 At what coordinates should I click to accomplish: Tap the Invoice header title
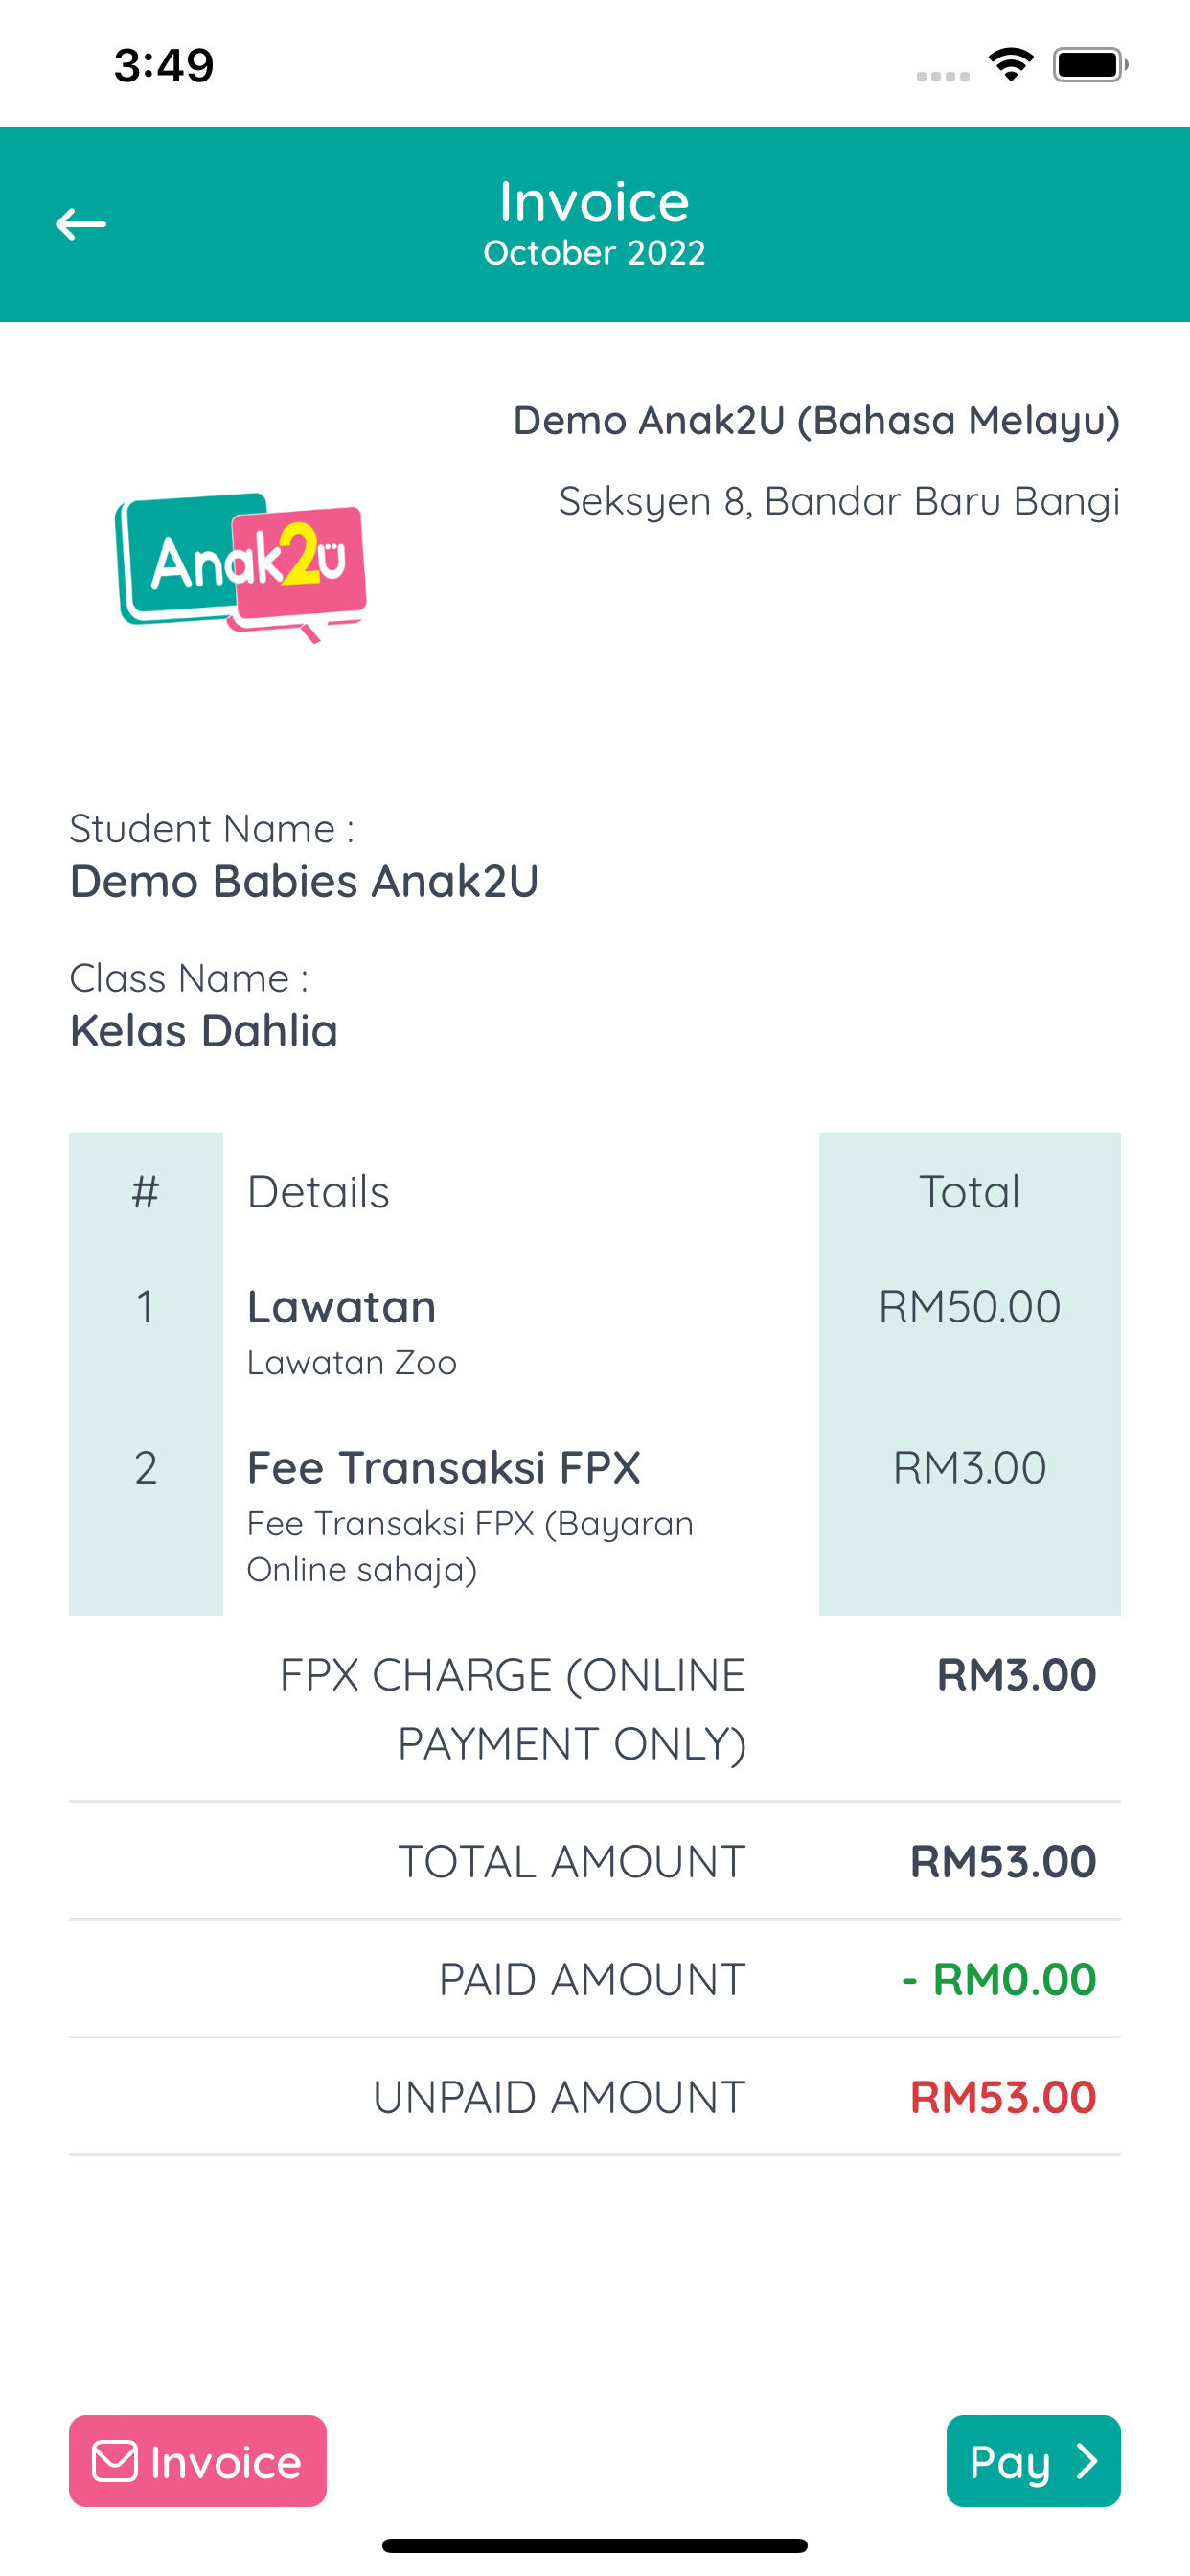[x=595, y=202]
